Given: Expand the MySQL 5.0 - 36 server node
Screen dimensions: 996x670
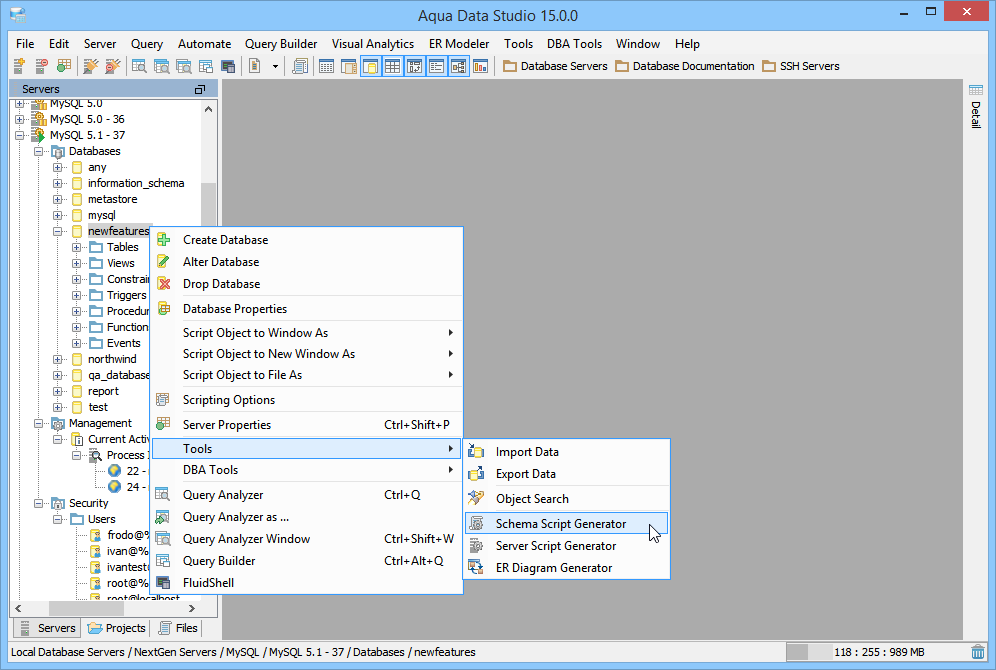Looking at the screenshot, I should [20, 119].
